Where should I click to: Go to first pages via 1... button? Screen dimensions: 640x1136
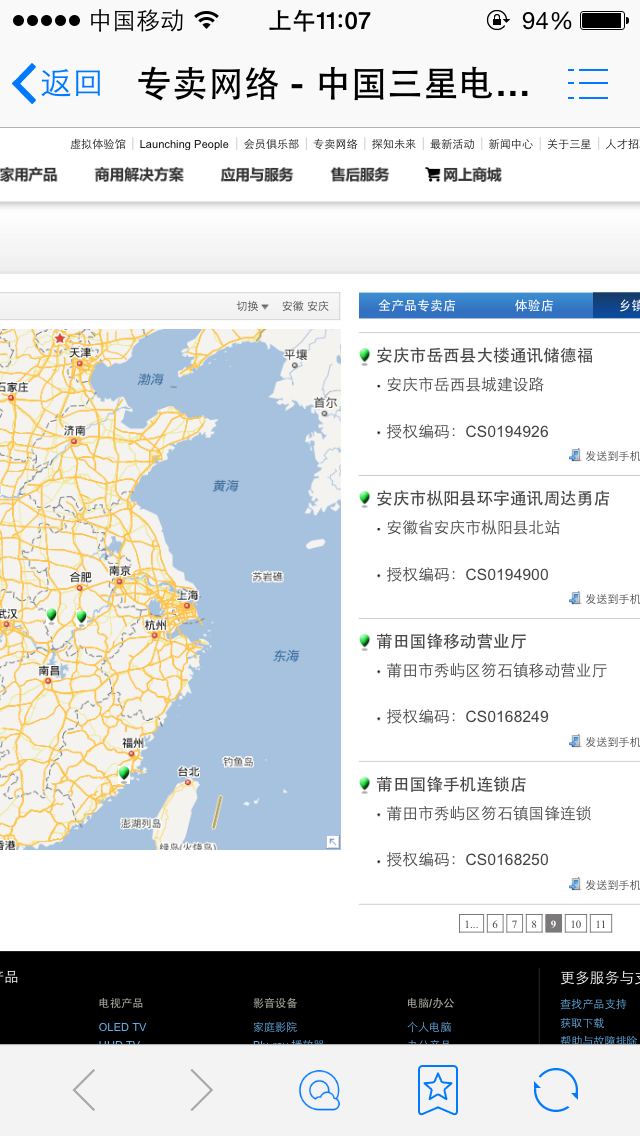click(x=471, y=924)
